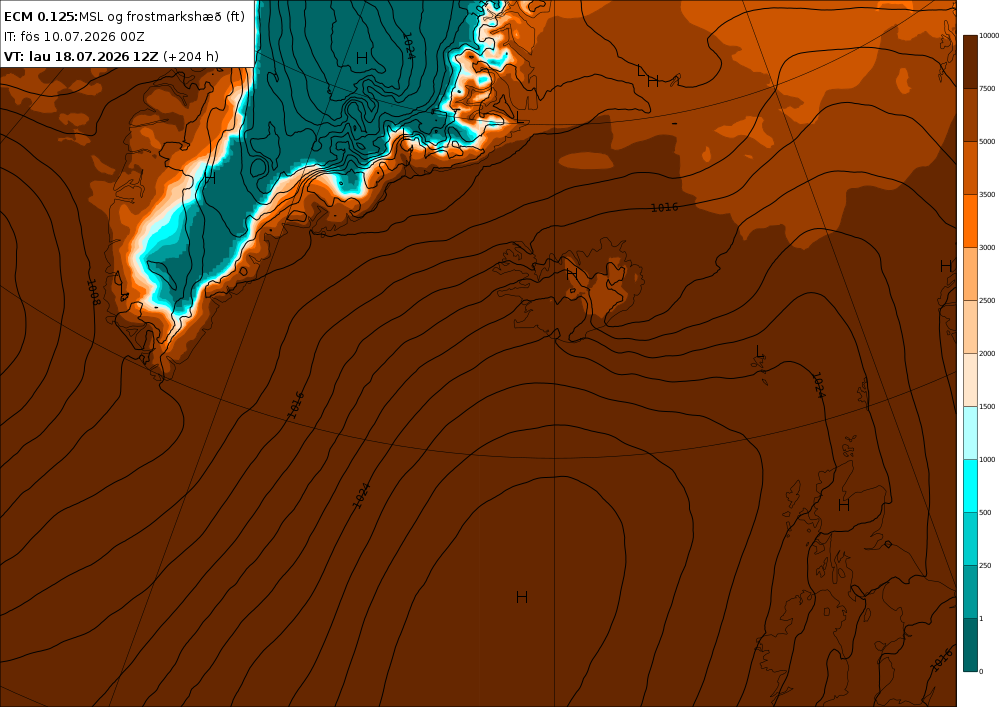1000x707 pixels.
Task: Click the colorbar segment between 5000 and 7500
Action: (970, 115)
